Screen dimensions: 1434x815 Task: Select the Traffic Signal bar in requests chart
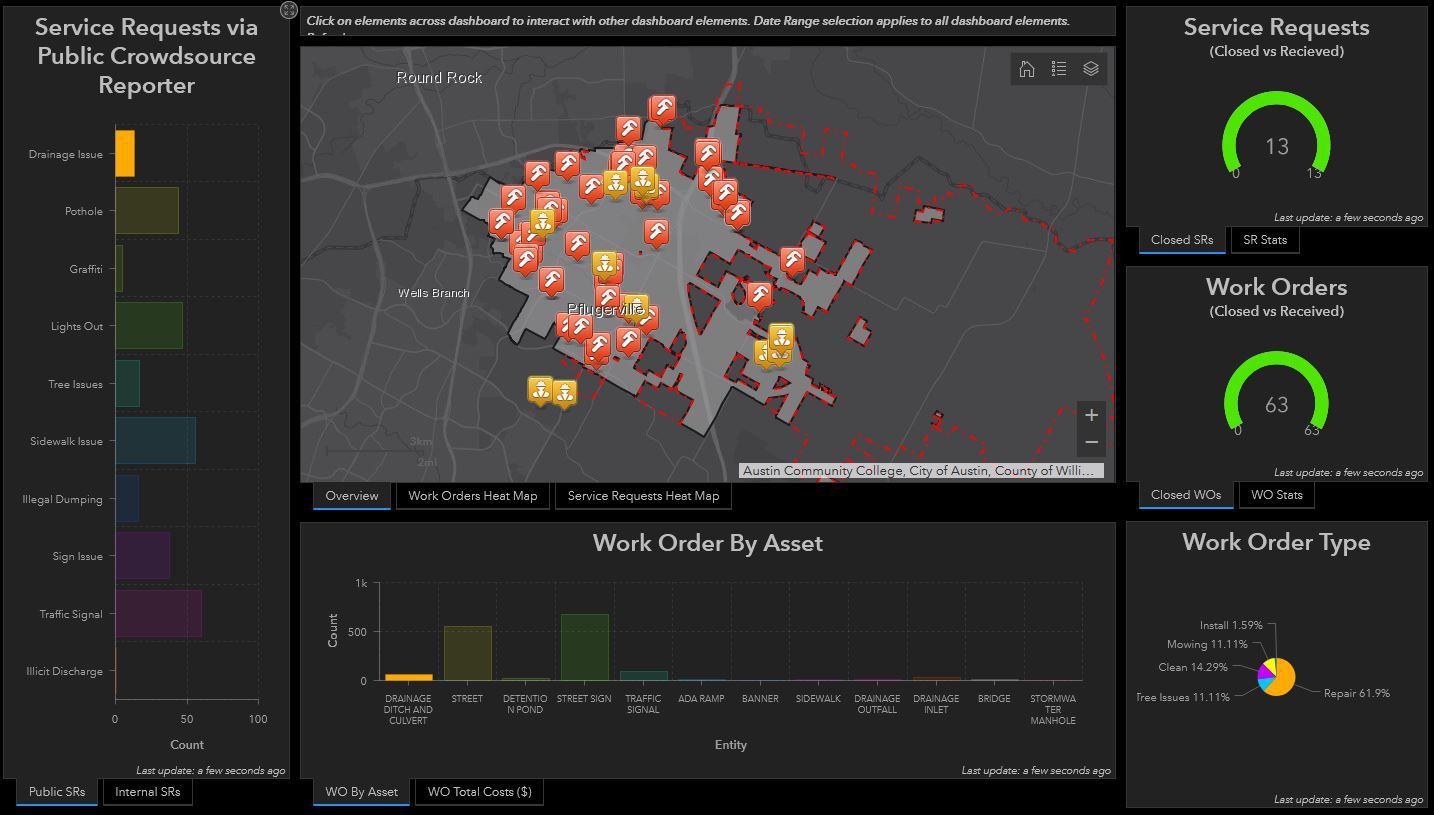pyautogui.click(x=158, y=614)
